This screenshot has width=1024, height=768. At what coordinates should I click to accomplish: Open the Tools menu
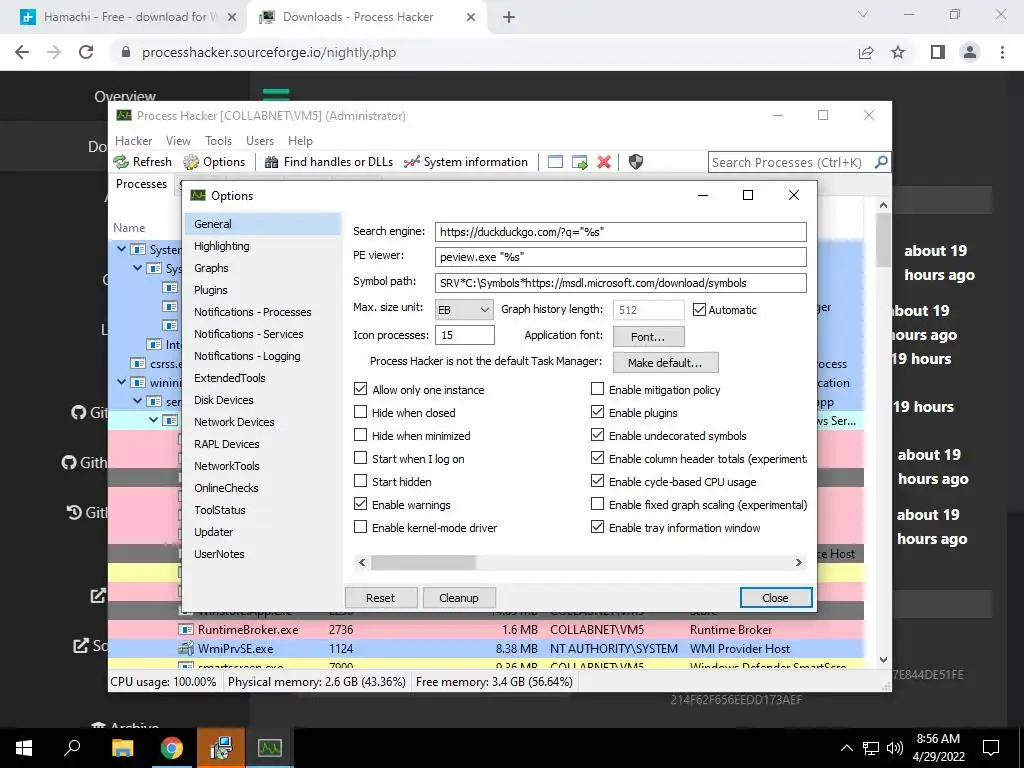(x=218, y=140)
